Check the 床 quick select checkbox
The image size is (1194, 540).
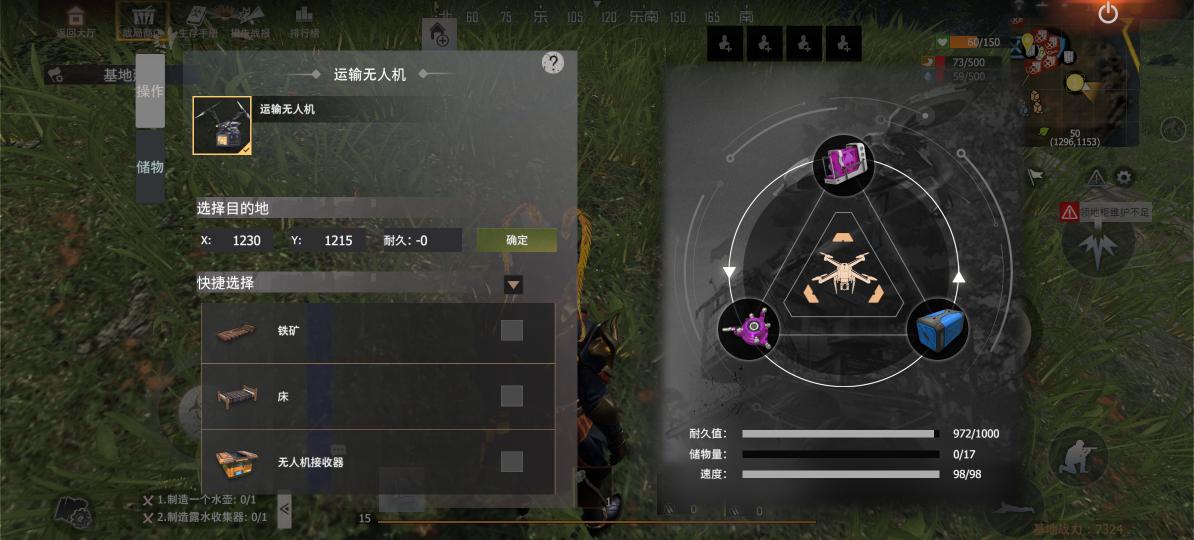(x=512, y=396)
